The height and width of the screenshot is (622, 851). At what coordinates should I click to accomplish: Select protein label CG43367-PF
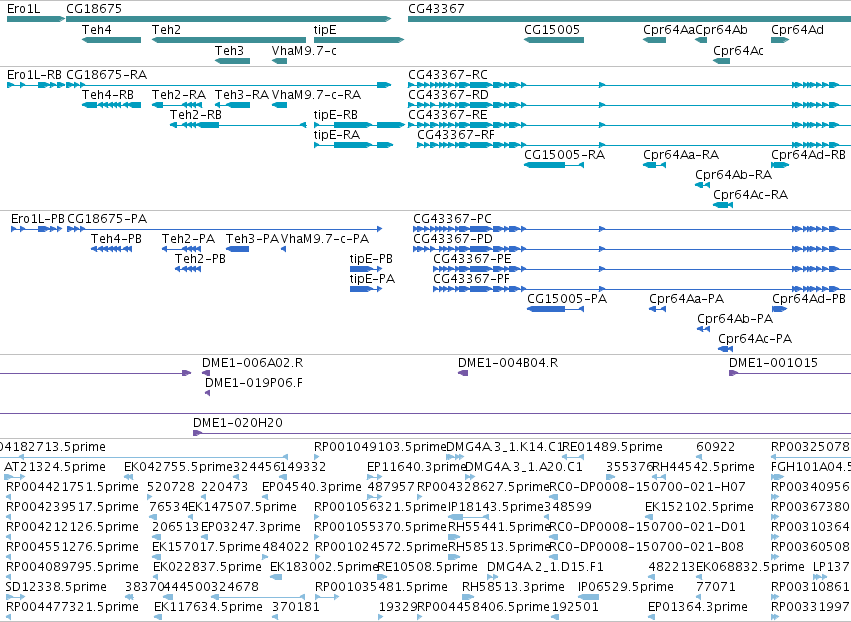pos(472,279)
